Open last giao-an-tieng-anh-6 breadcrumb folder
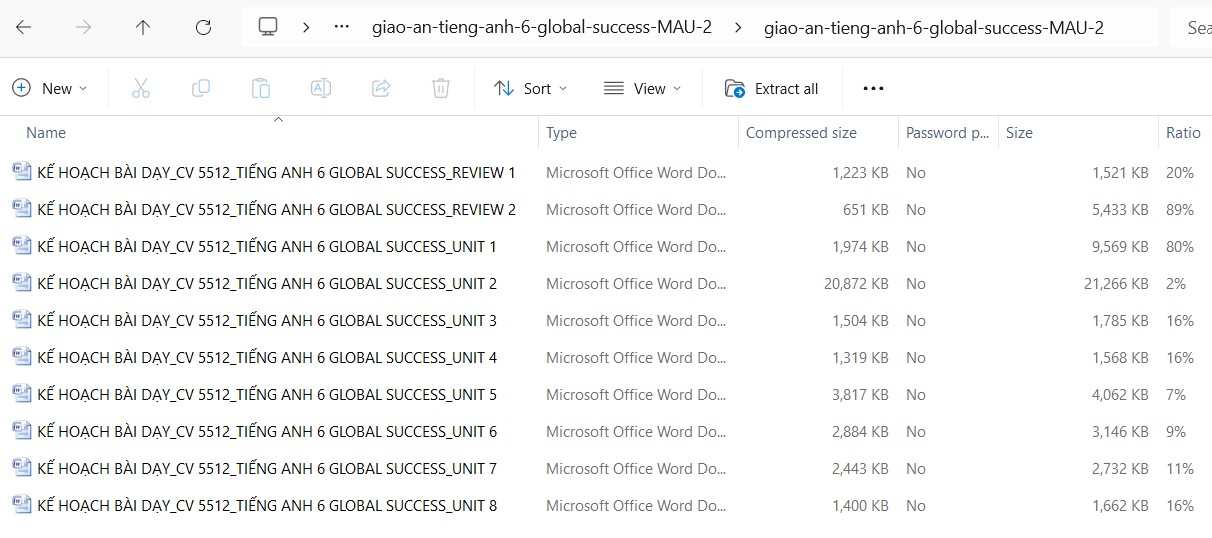This screenshot has height=538, width=1212. [933, 27]
